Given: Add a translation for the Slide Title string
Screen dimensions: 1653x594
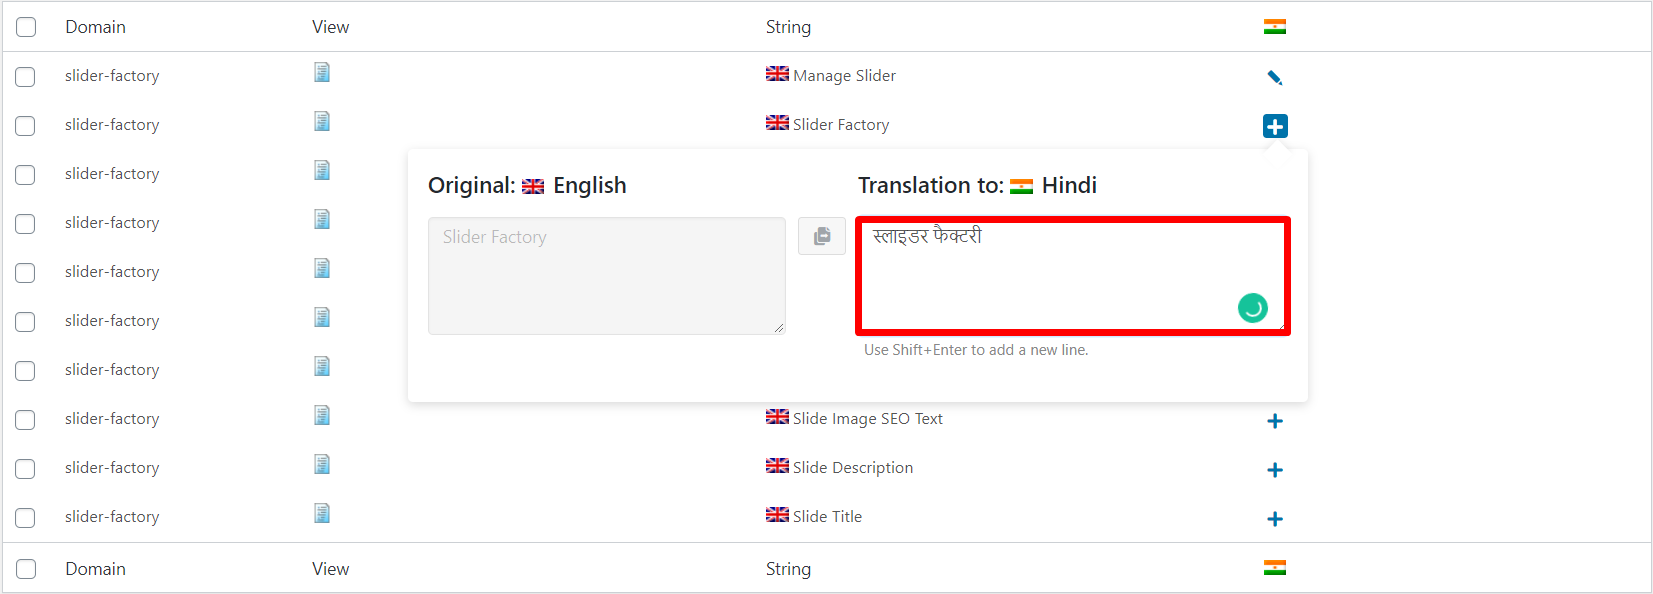Looking at the screenshot, I should point(1275,519).
